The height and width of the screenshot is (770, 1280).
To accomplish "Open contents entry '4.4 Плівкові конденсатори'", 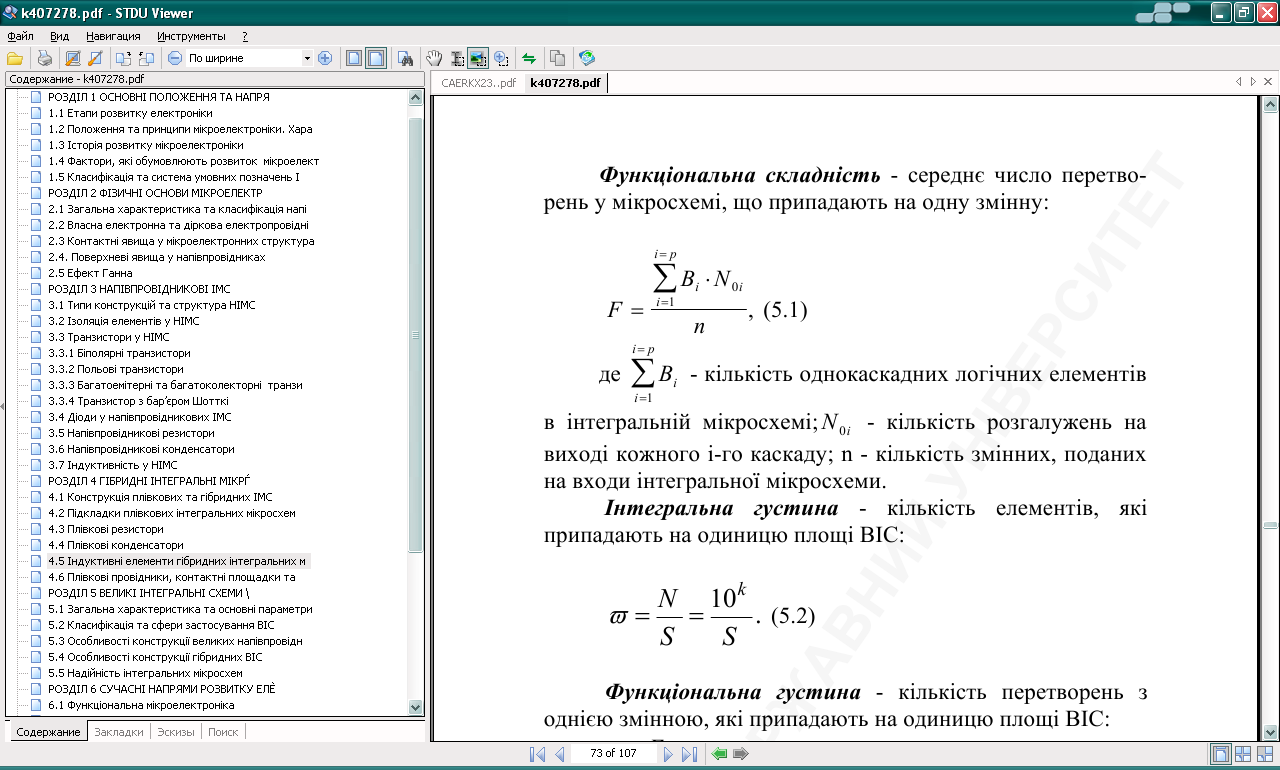I will [x=116, y=545].
